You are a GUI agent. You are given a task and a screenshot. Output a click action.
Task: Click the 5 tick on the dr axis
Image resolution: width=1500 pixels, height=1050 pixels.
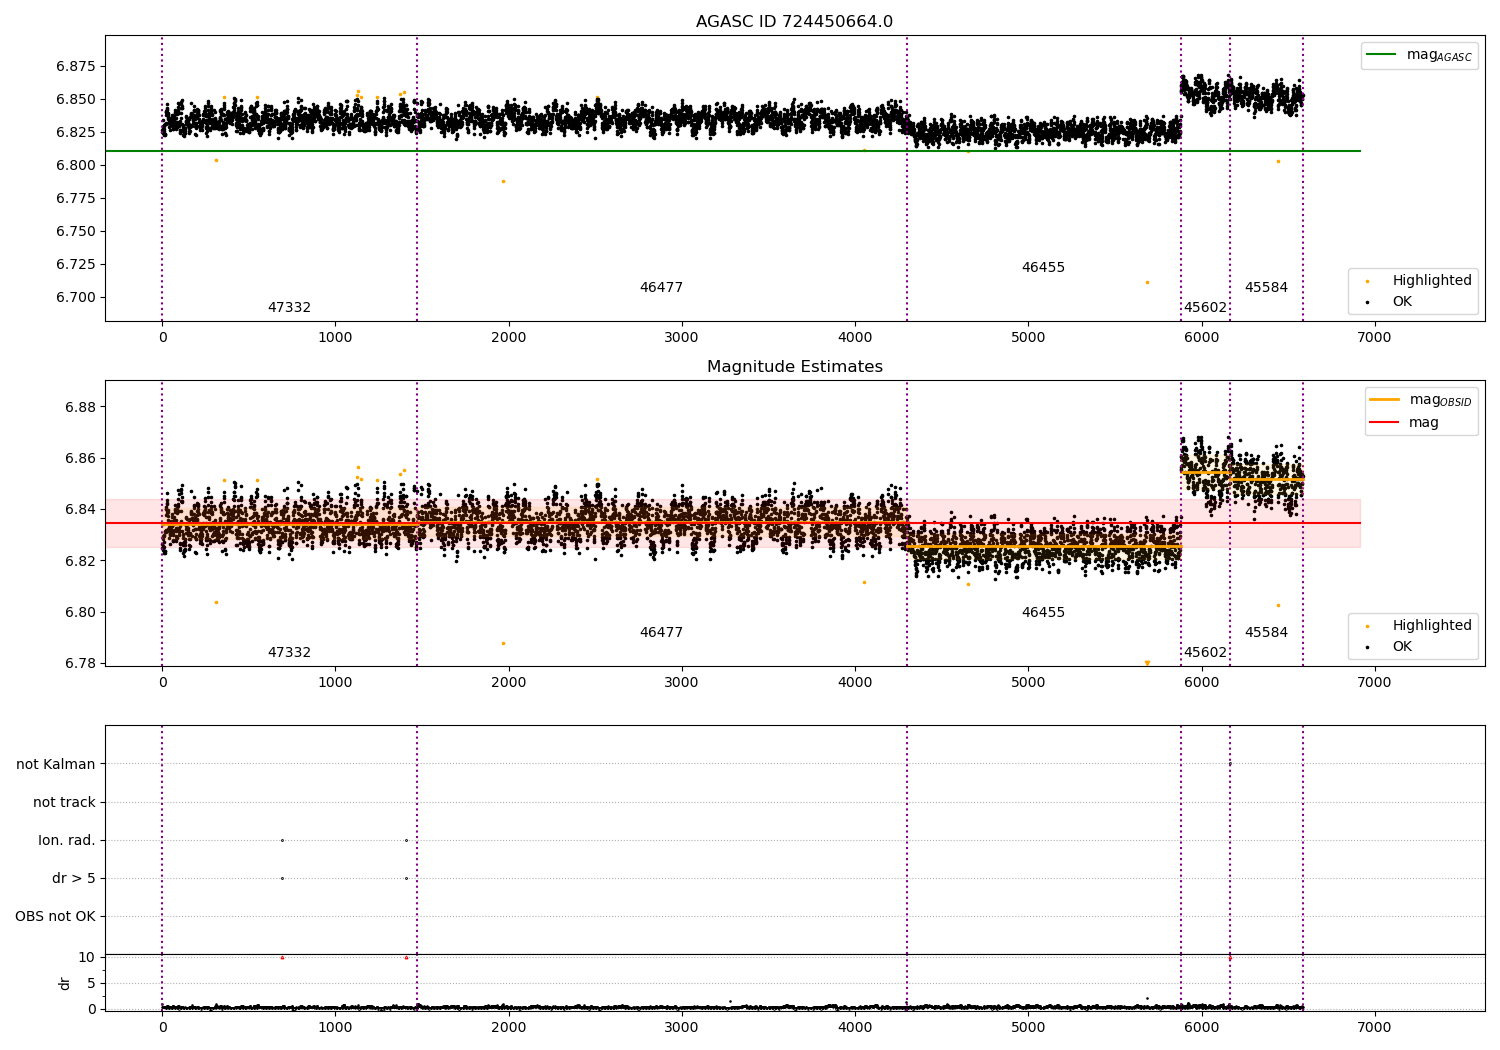91,983
